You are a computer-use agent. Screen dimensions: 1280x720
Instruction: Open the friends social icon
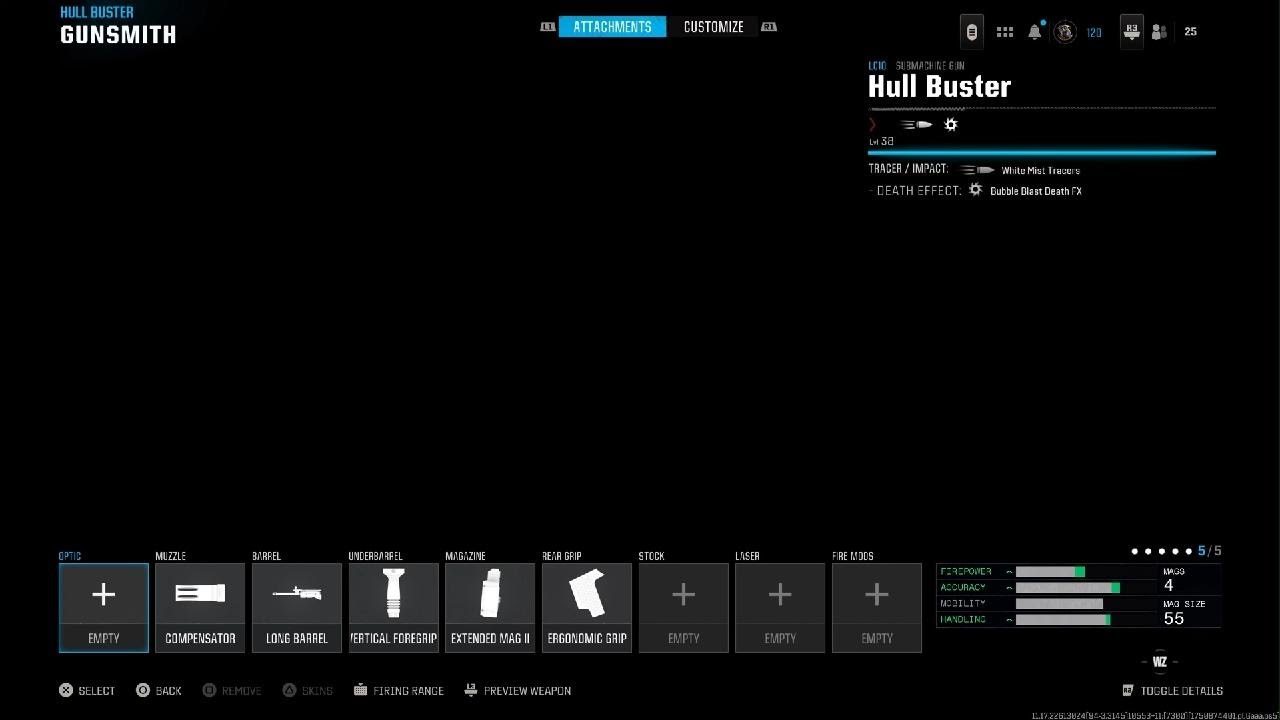(x=1159, y=32)
